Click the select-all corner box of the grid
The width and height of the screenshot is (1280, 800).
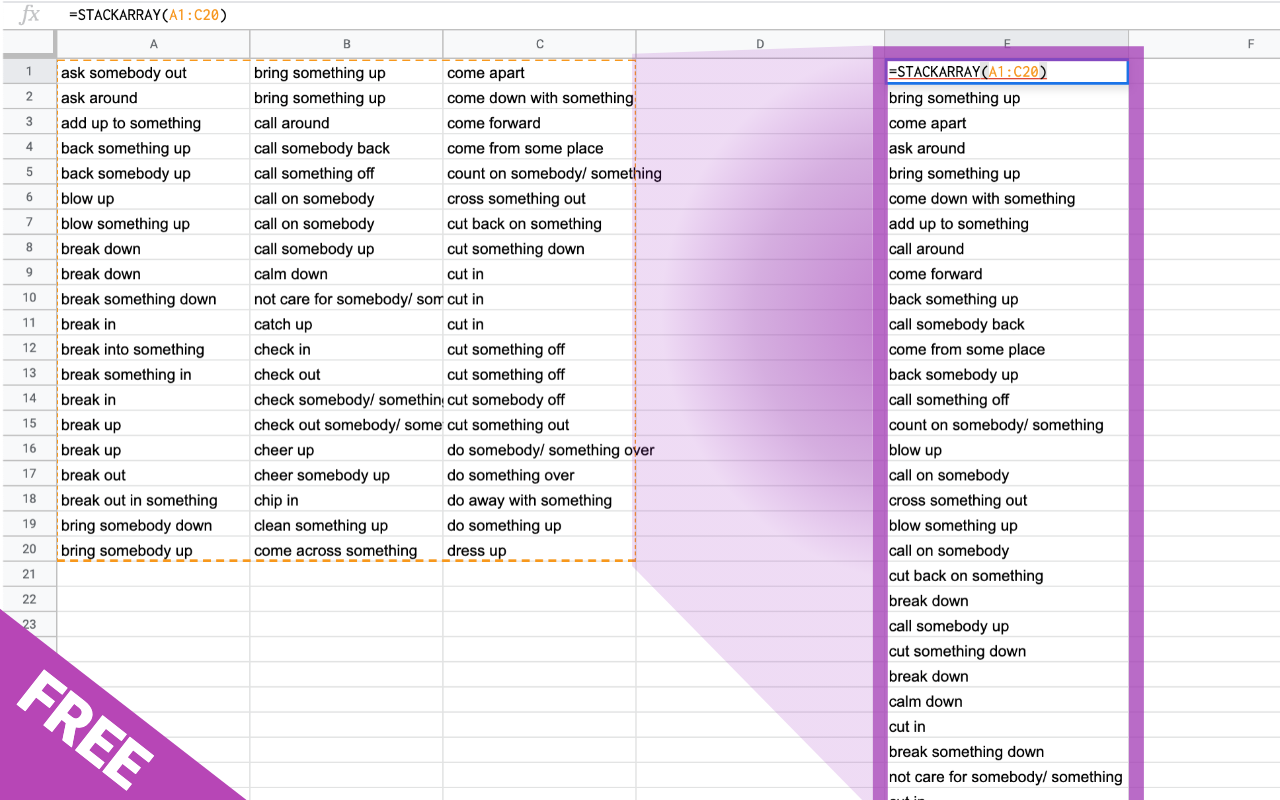pos(28,44)
